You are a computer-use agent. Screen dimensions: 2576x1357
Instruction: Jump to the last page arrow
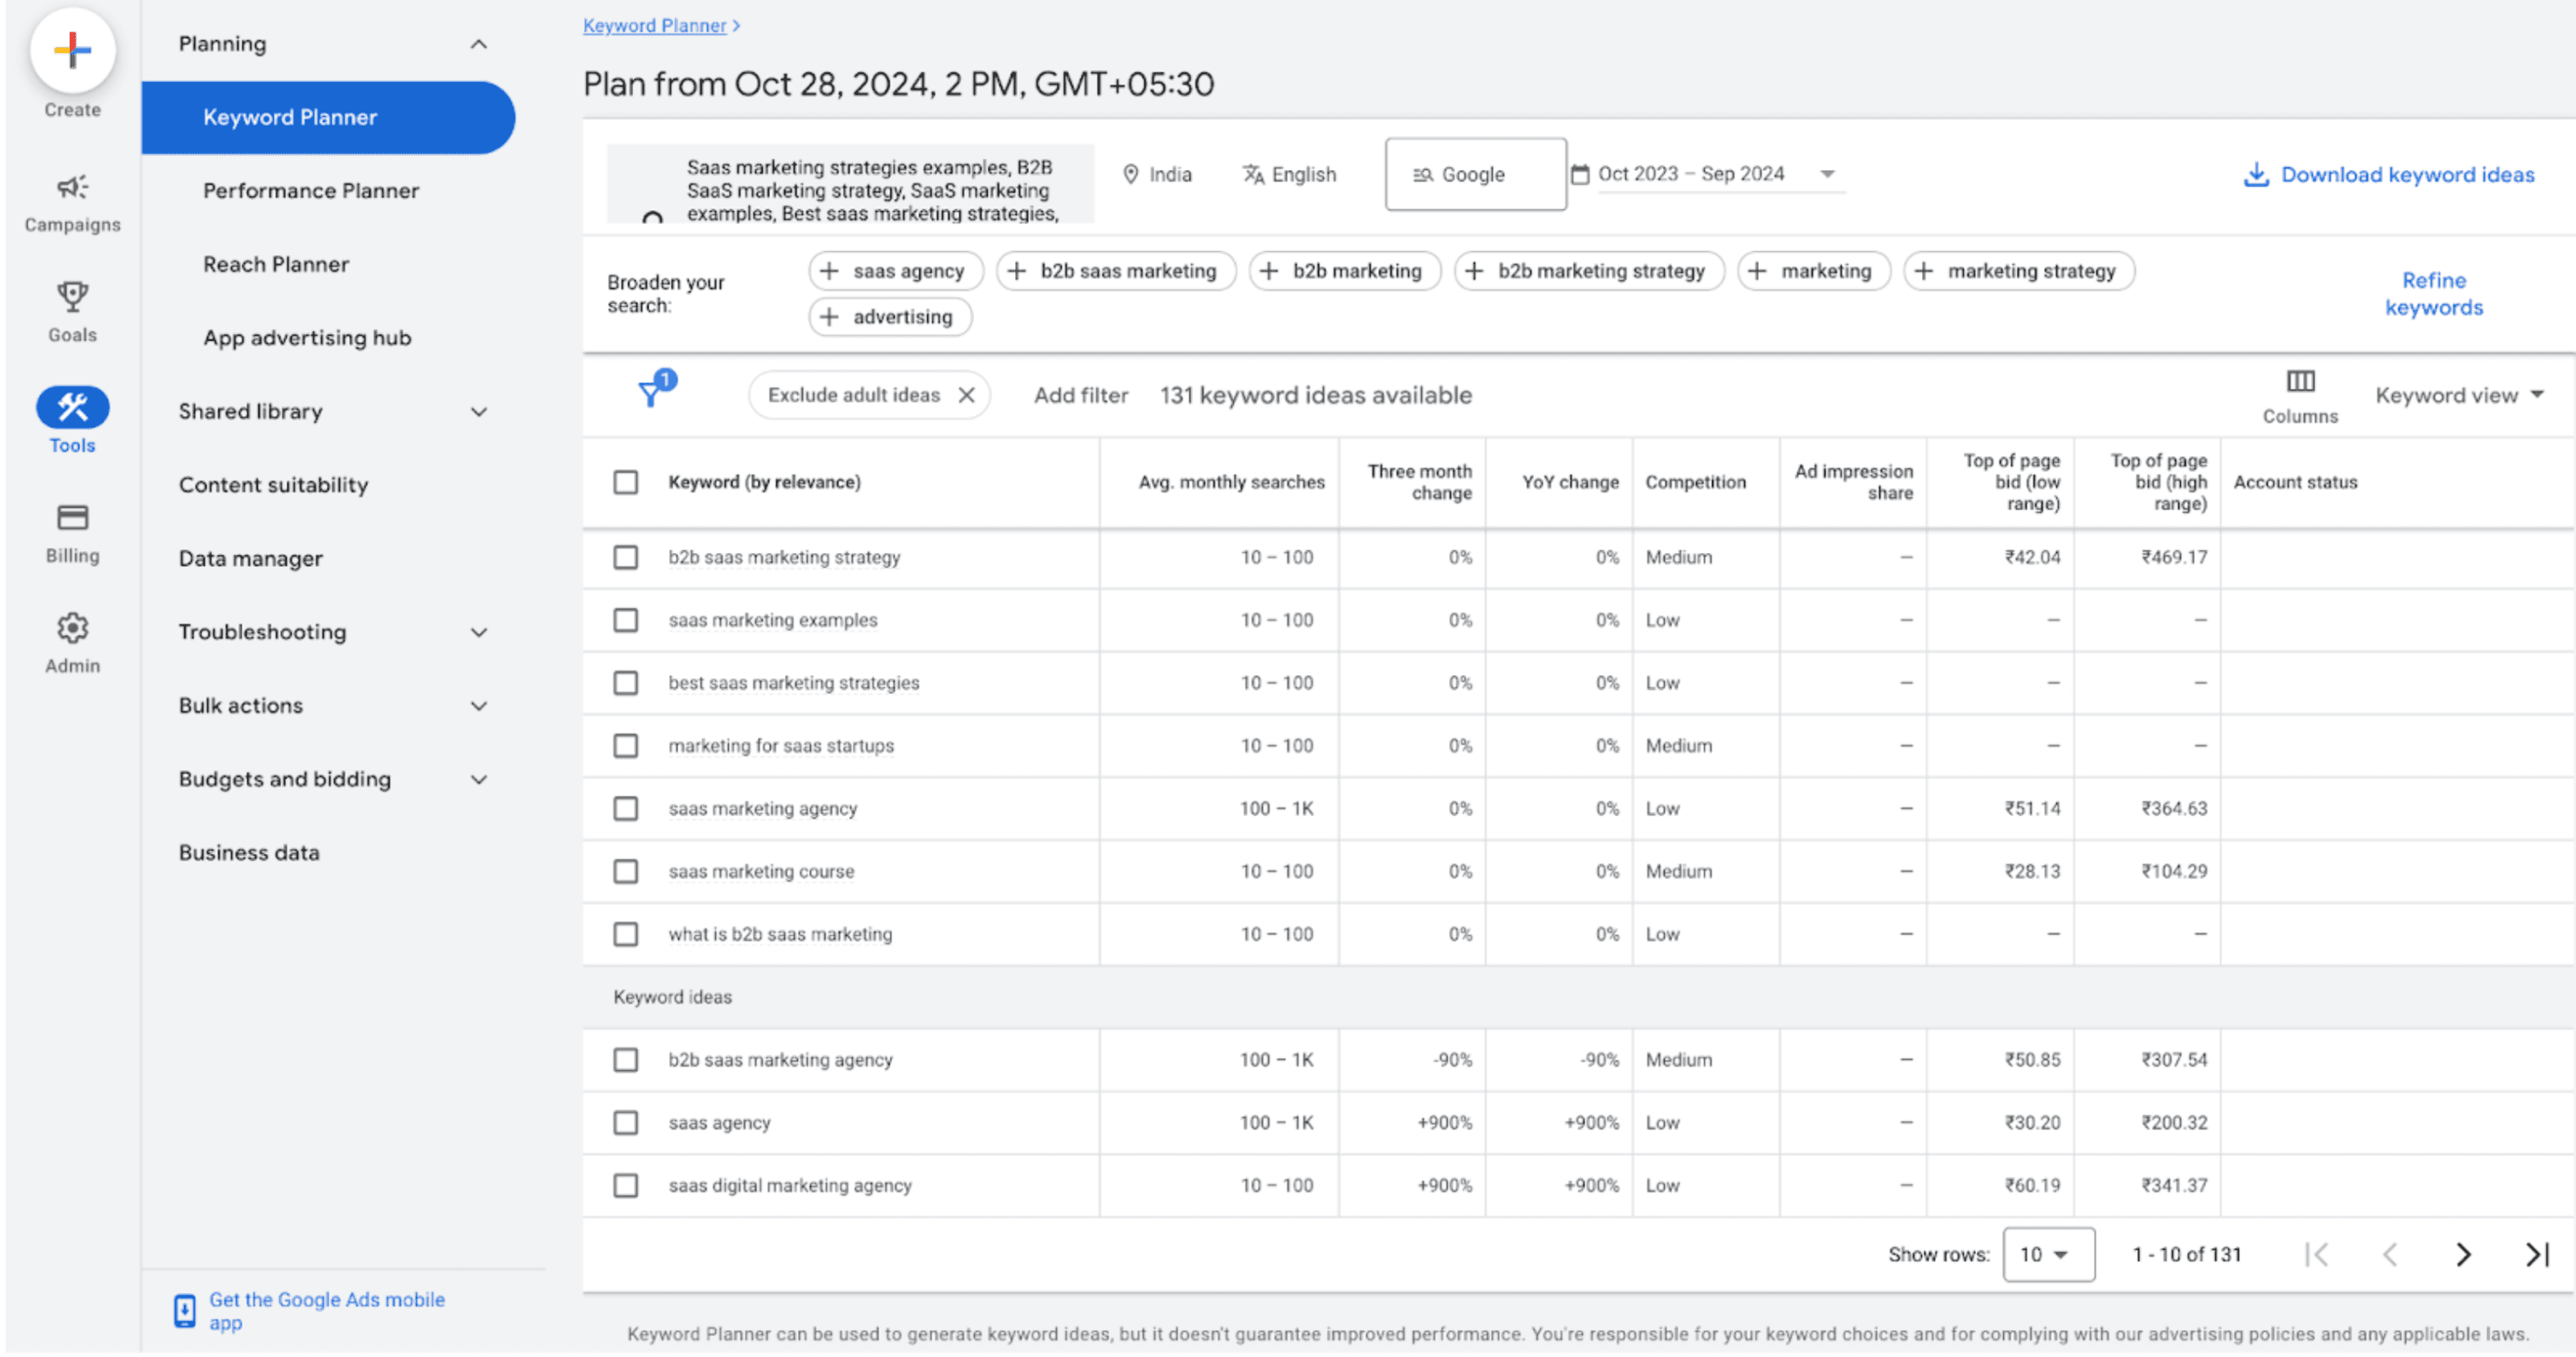[x=2537, y=1254]
